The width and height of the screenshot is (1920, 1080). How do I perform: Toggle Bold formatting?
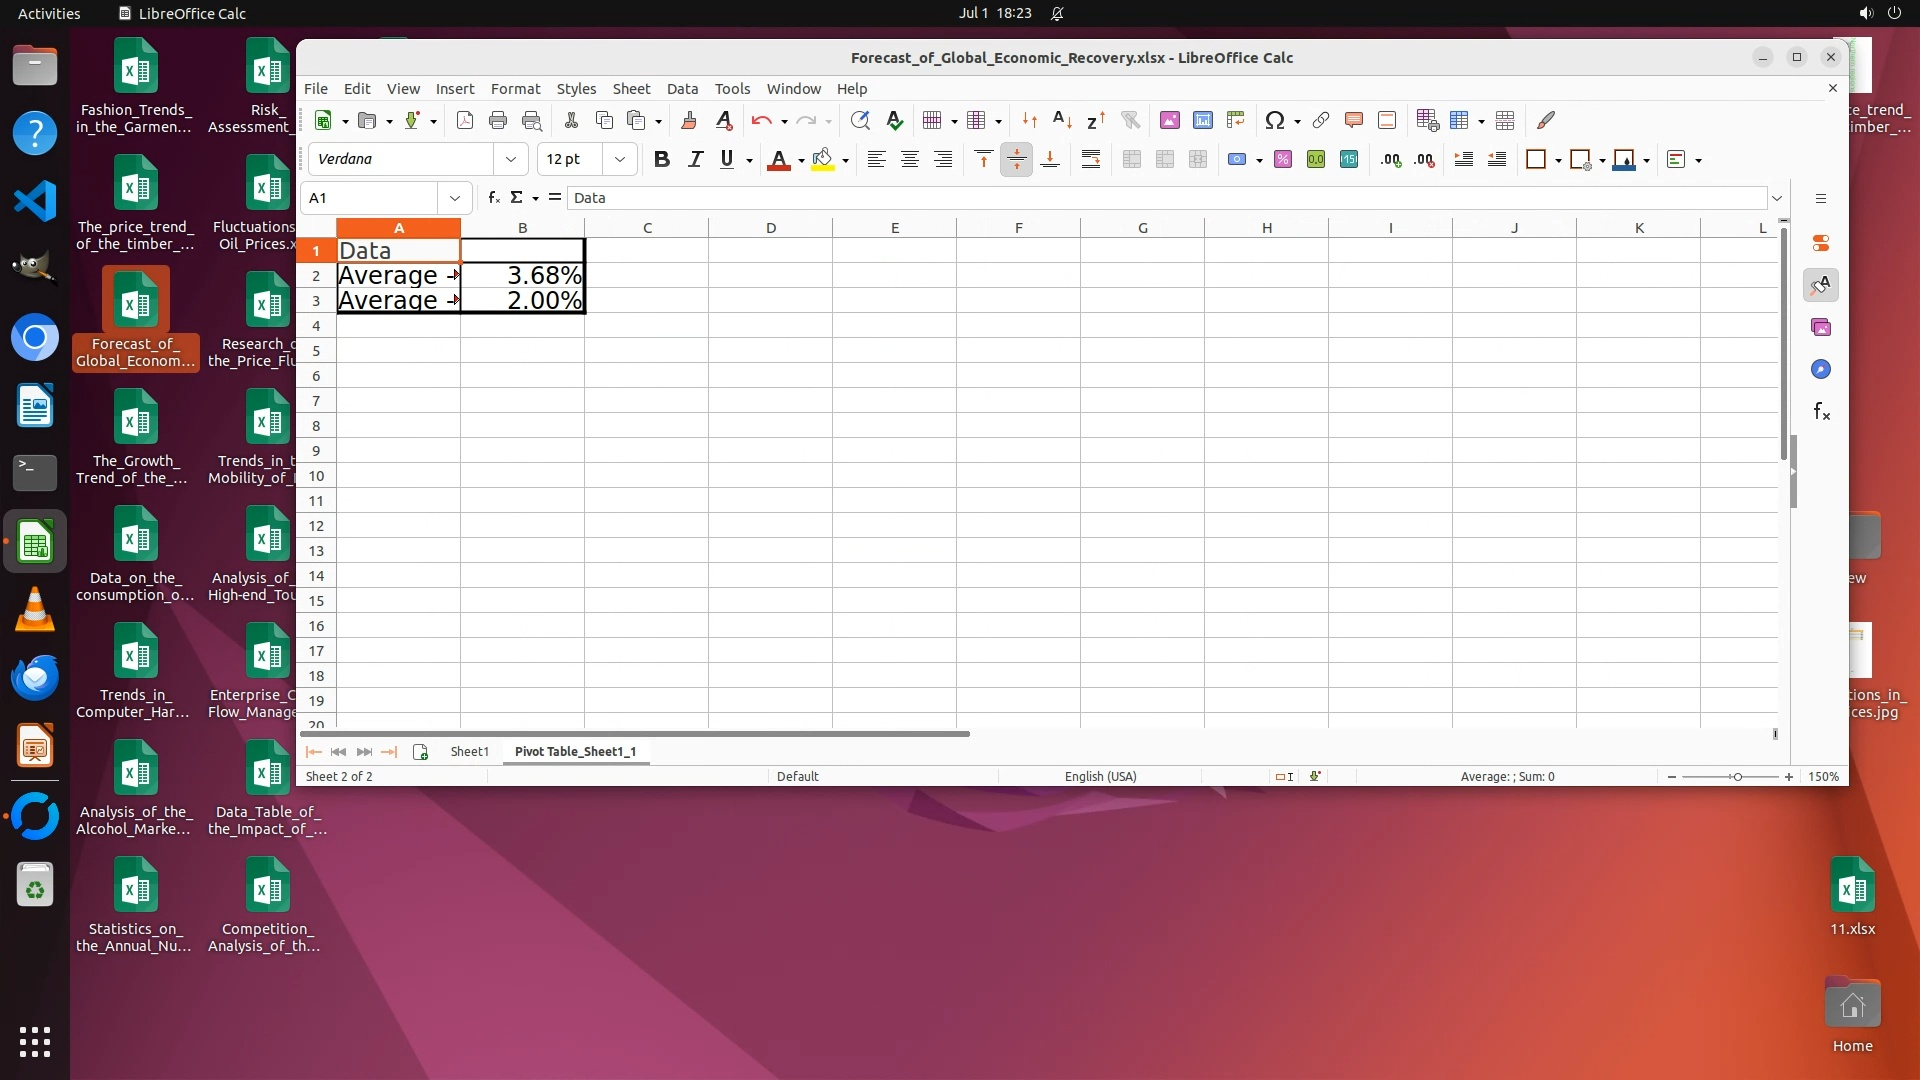pyautogui.click(x=661, y=159)
